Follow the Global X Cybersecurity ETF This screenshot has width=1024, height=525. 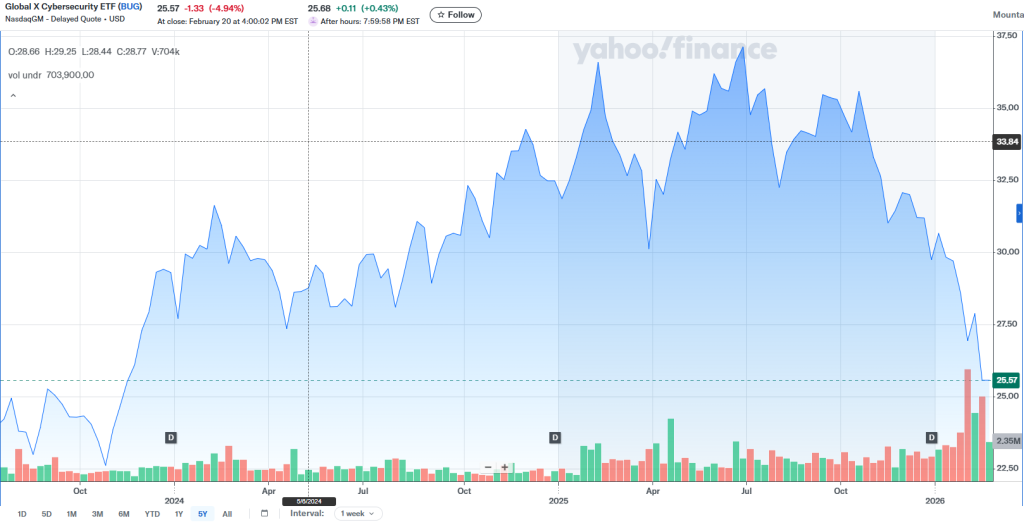pos(456,14)
